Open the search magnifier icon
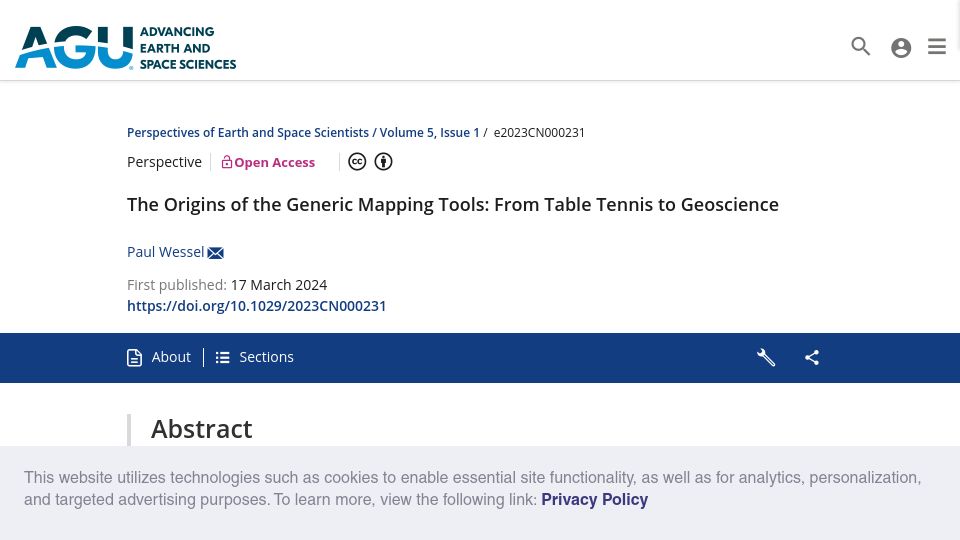The image size is (960, 540). tap(860, 46)
